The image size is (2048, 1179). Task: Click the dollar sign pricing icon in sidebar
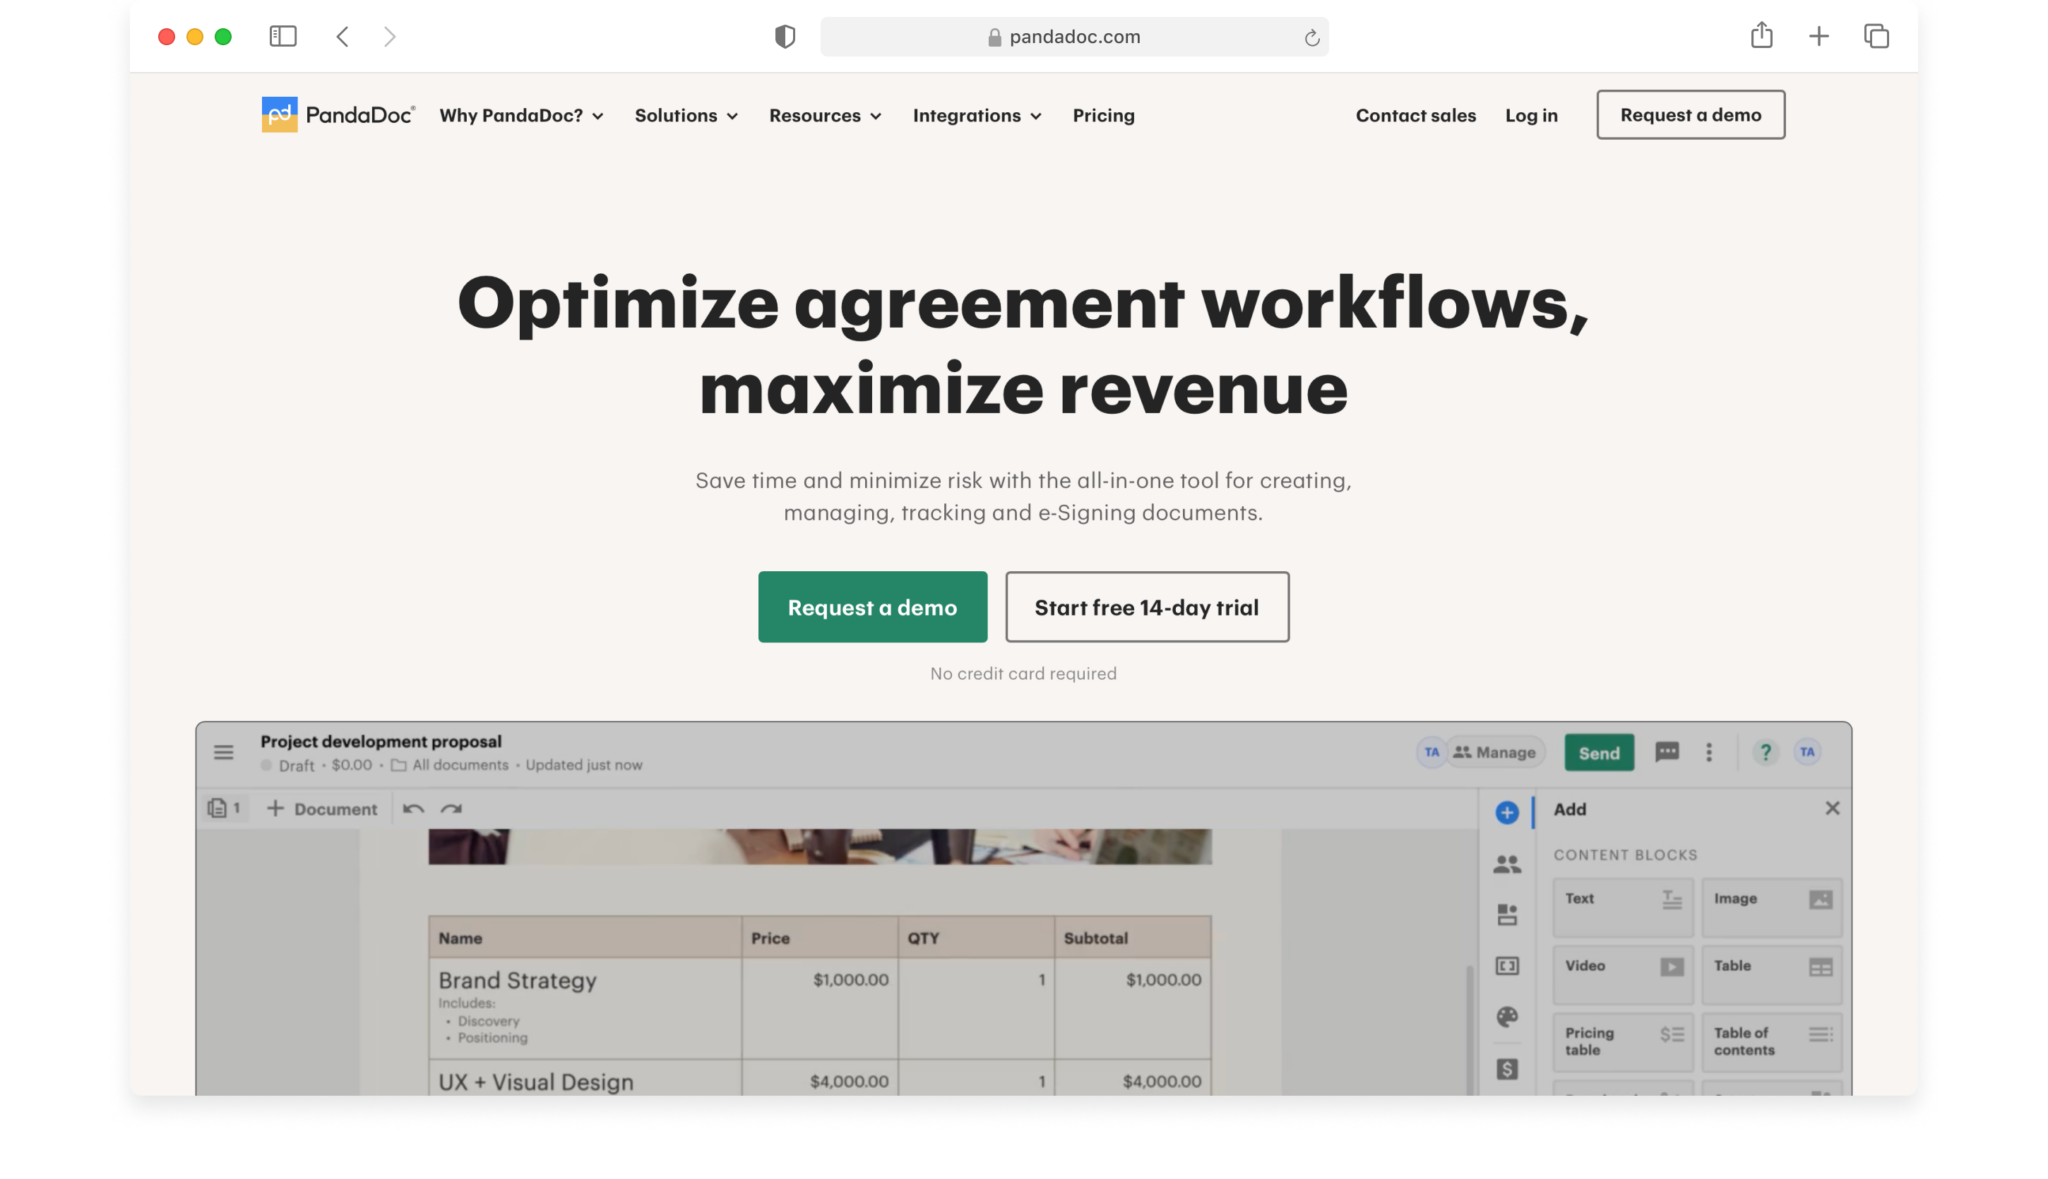[x=1507, y=1068]
